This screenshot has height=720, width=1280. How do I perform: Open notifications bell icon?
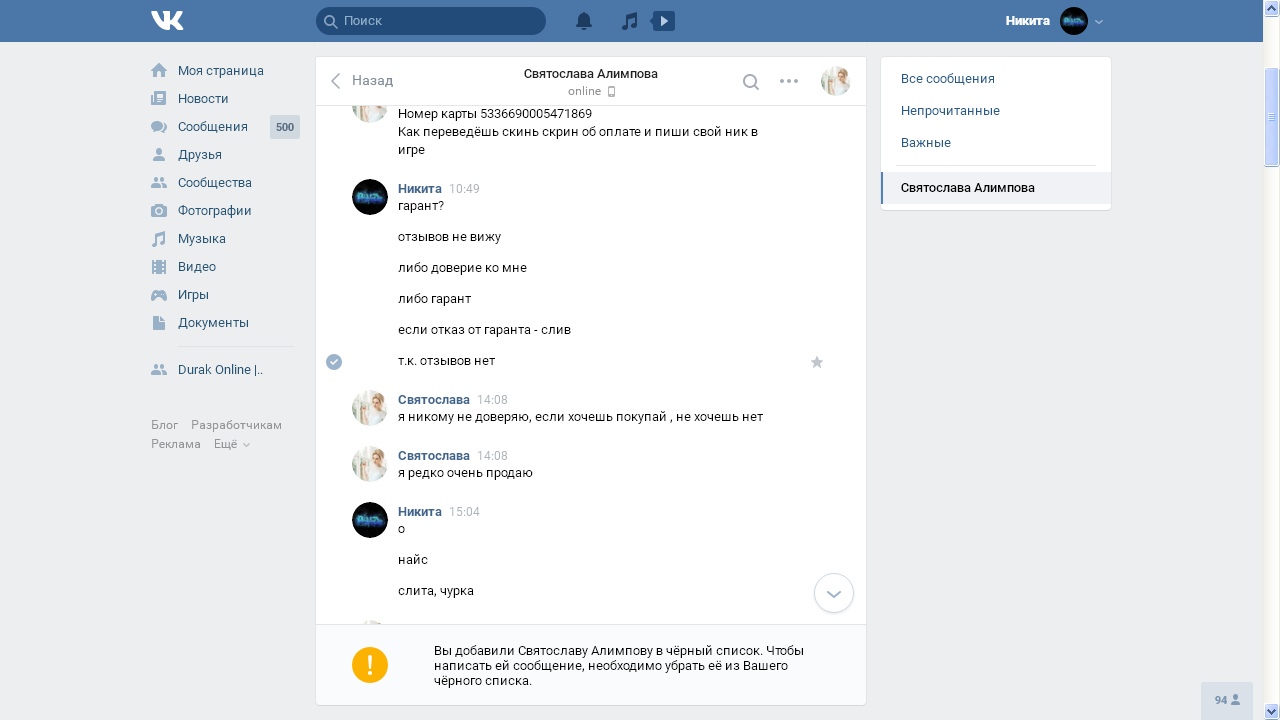[584, 21]
